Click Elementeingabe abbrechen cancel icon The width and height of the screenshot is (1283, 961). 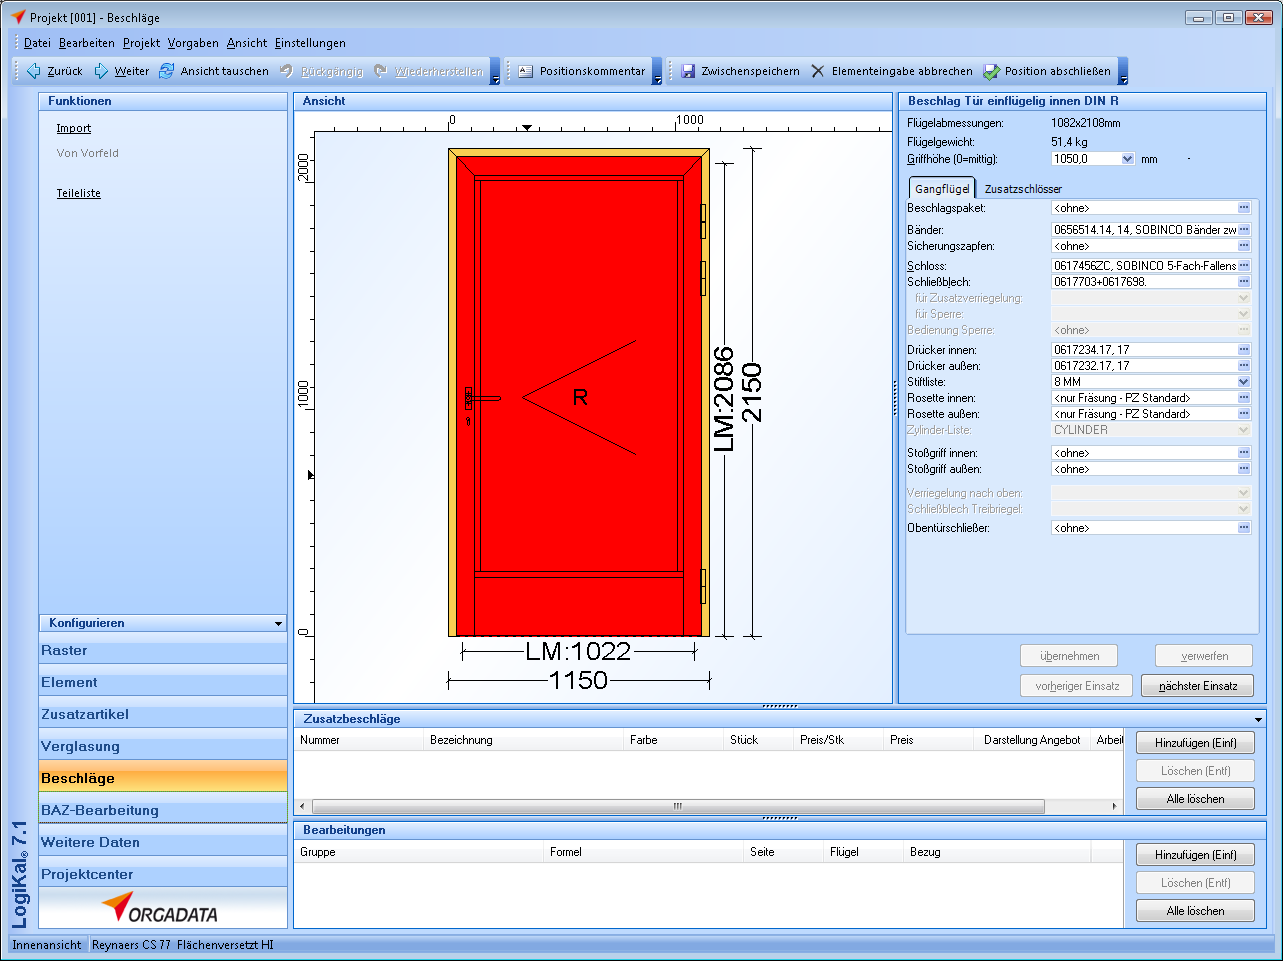coord(818,71)
